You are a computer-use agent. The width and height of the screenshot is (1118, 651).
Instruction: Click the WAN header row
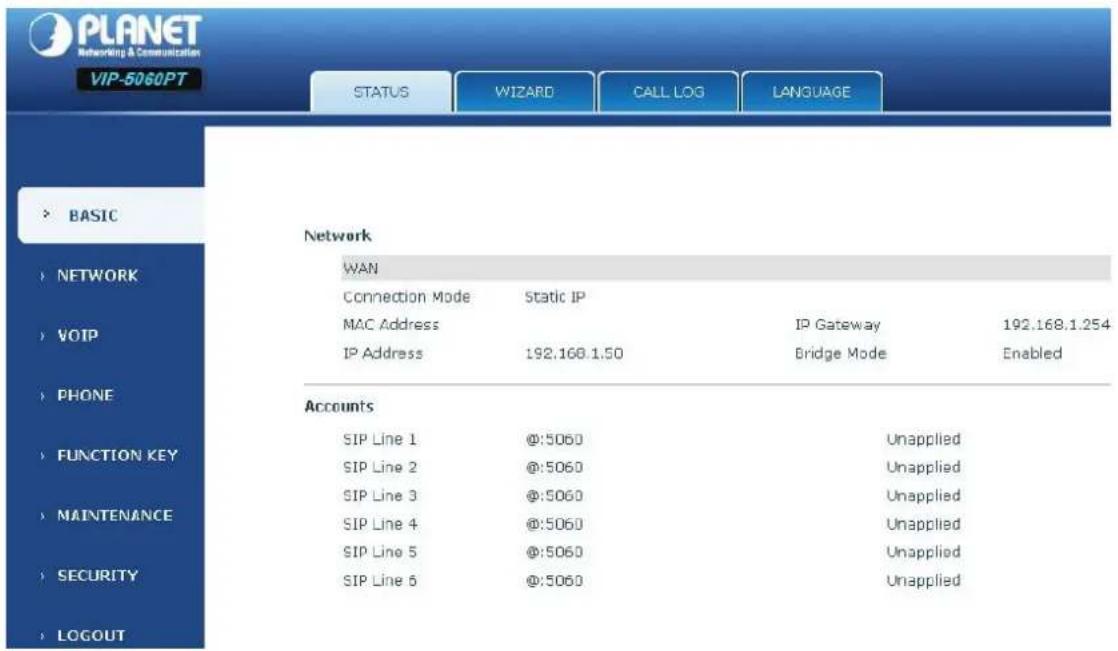pos(725,268)
